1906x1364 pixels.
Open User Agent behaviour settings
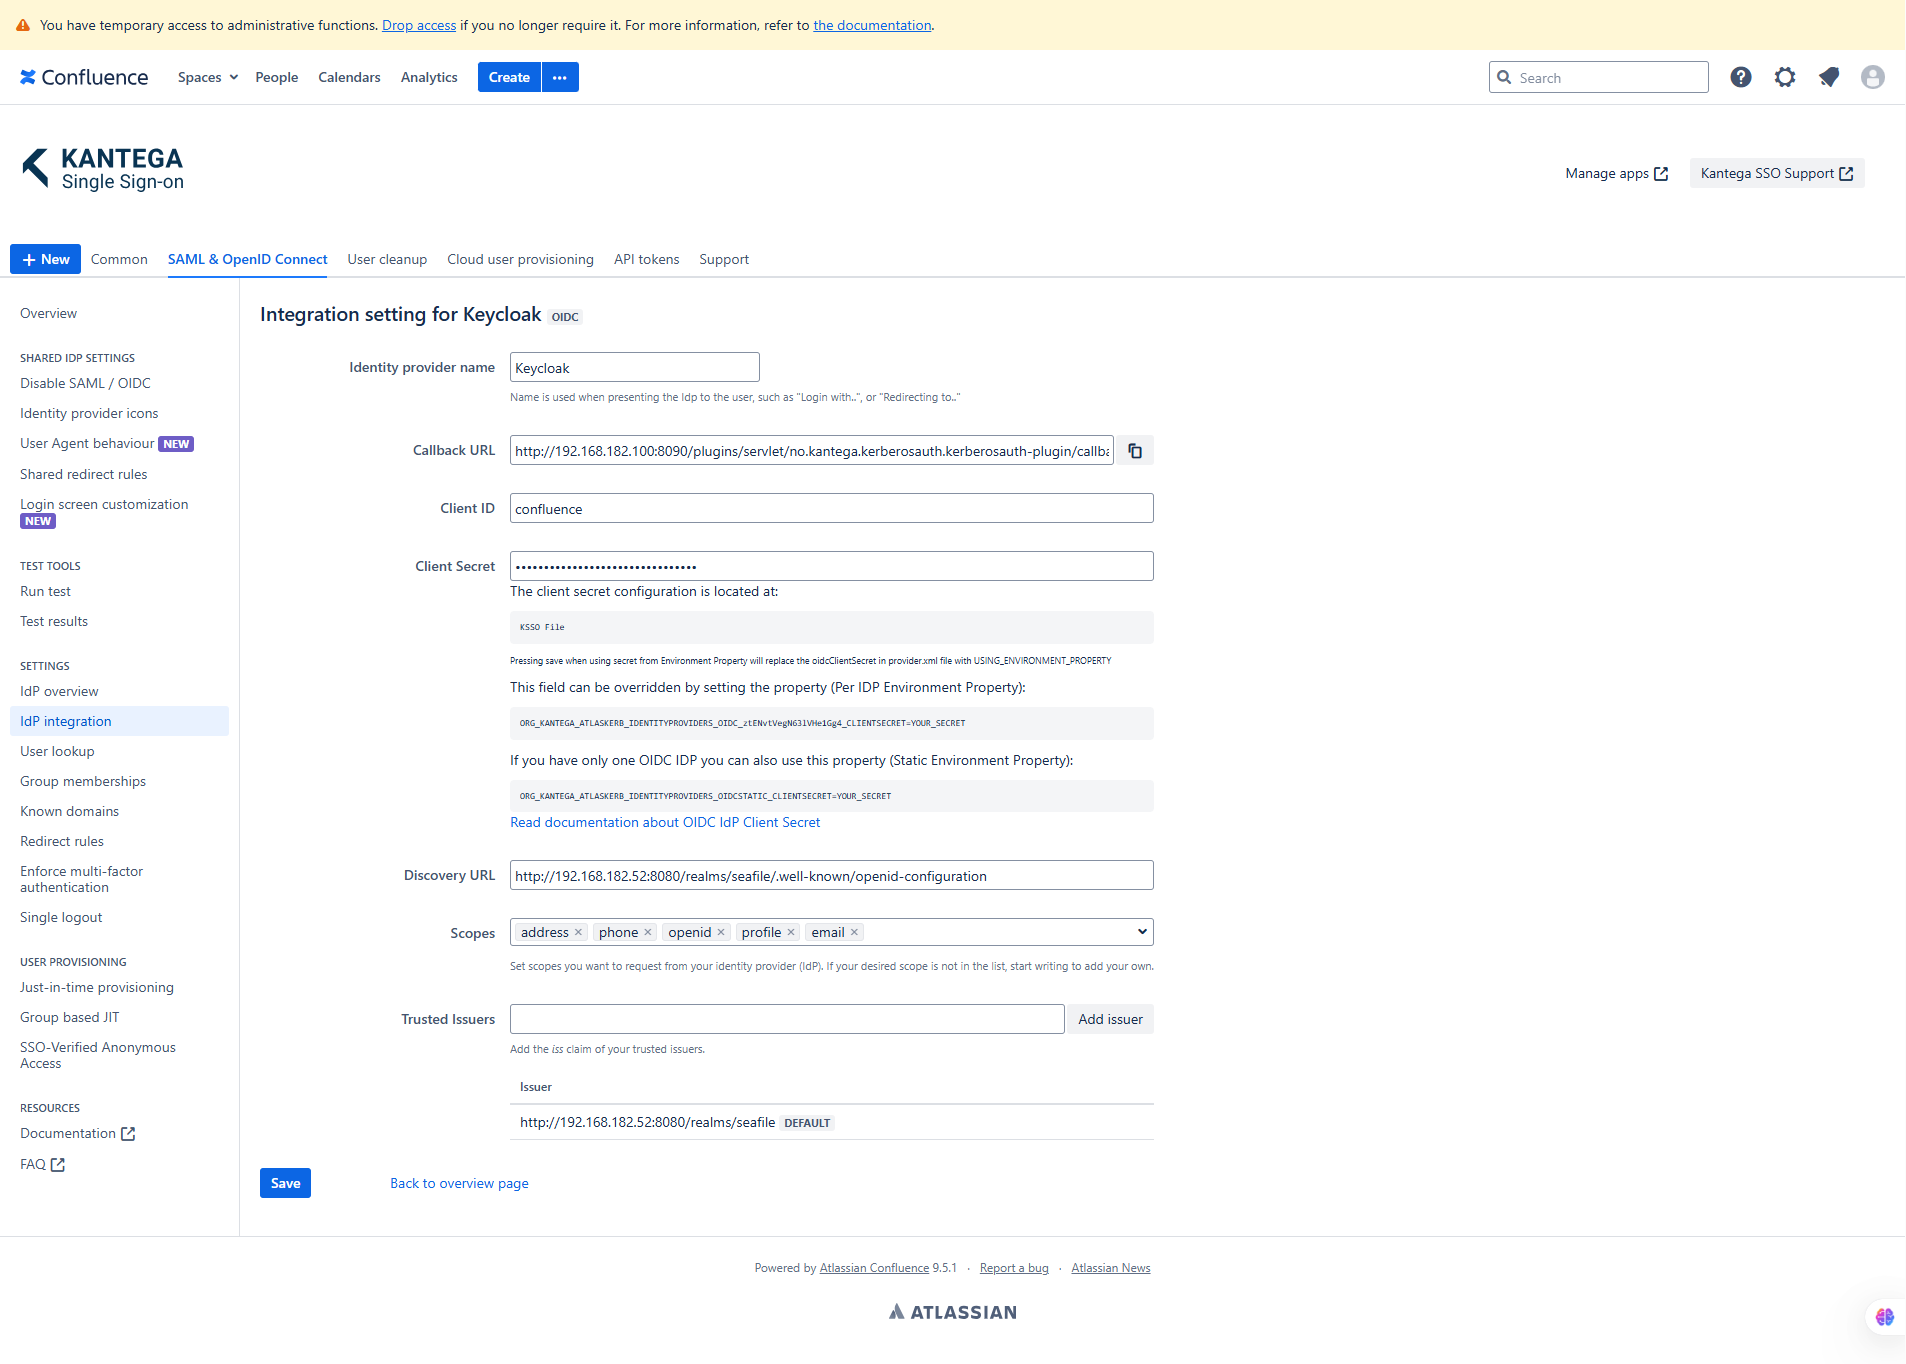pos(87,443)
